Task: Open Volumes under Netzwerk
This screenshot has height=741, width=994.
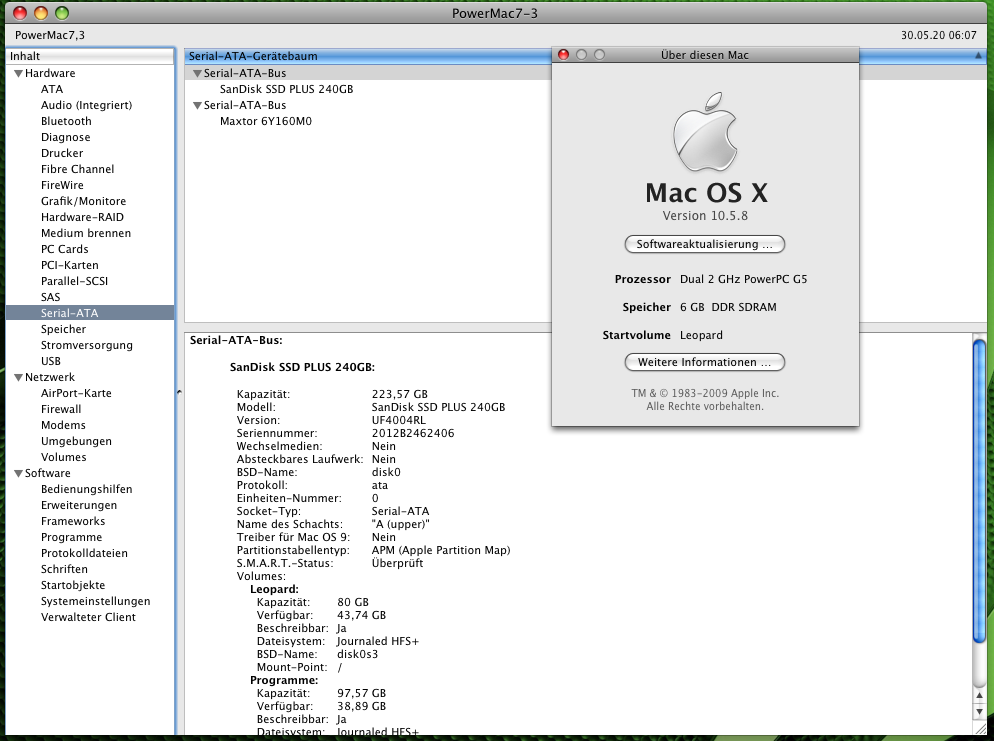Action: [x=63, y=457]
